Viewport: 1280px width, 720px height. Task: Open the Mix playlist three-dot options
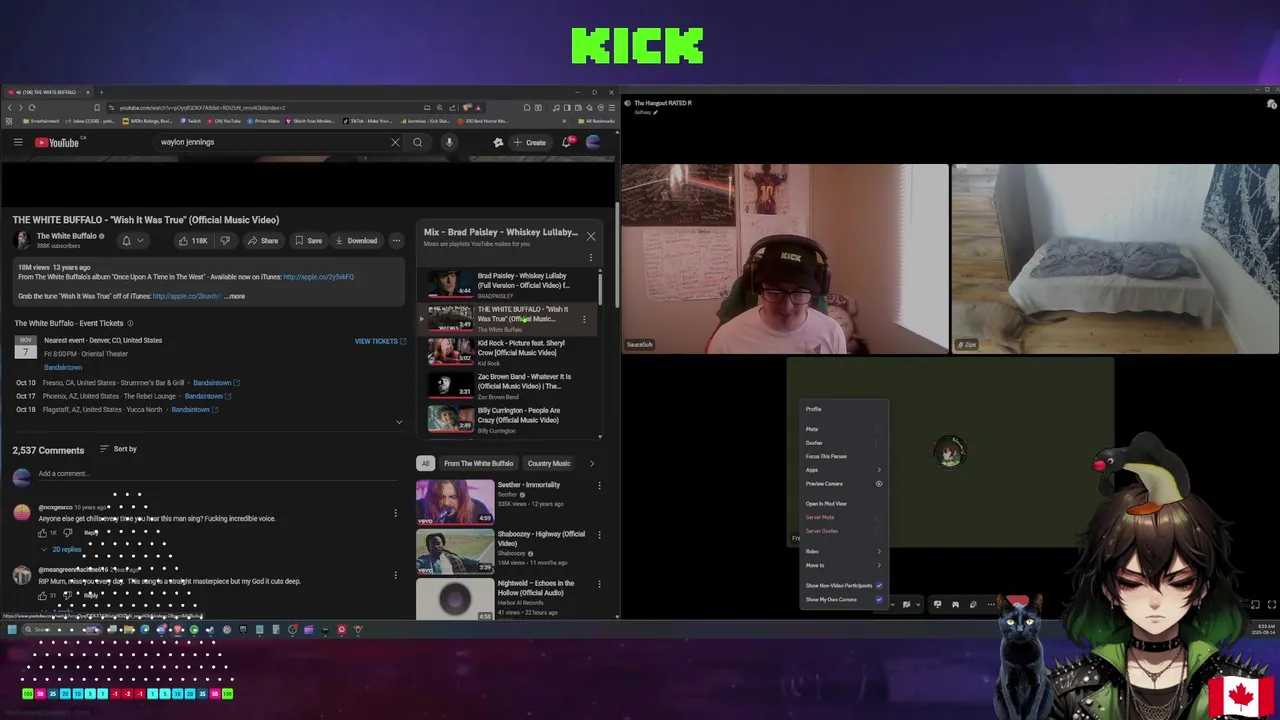pyautogui.click(x=590, y=258)
